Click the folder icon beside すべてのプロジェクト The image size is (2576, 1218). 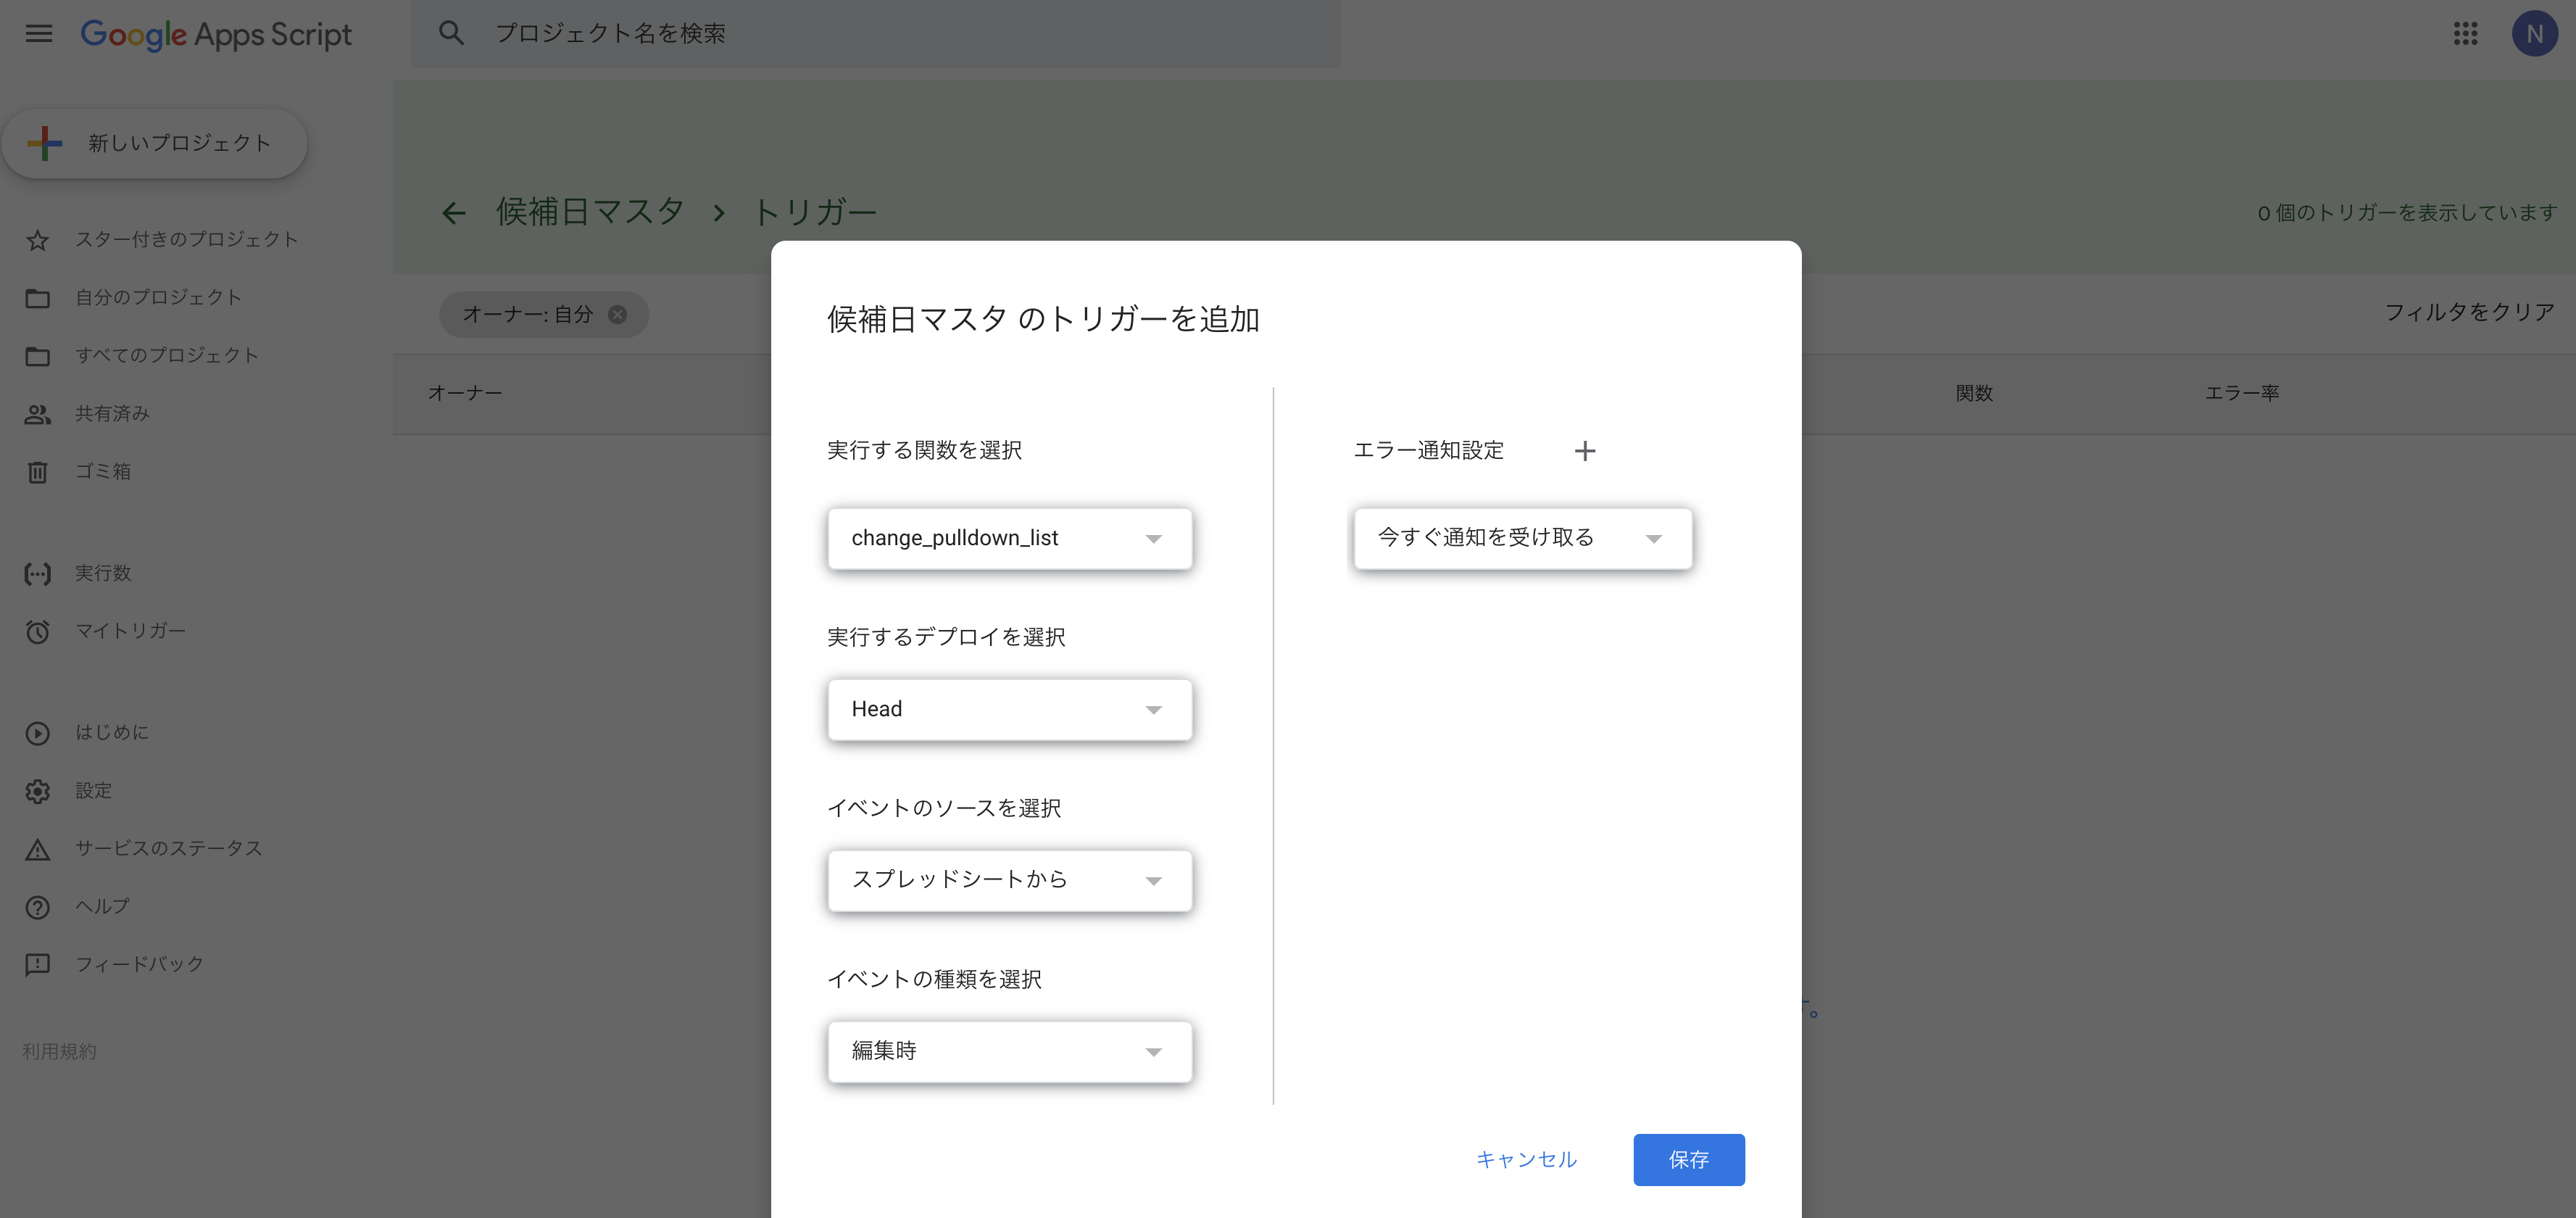(x=38, y=356)
